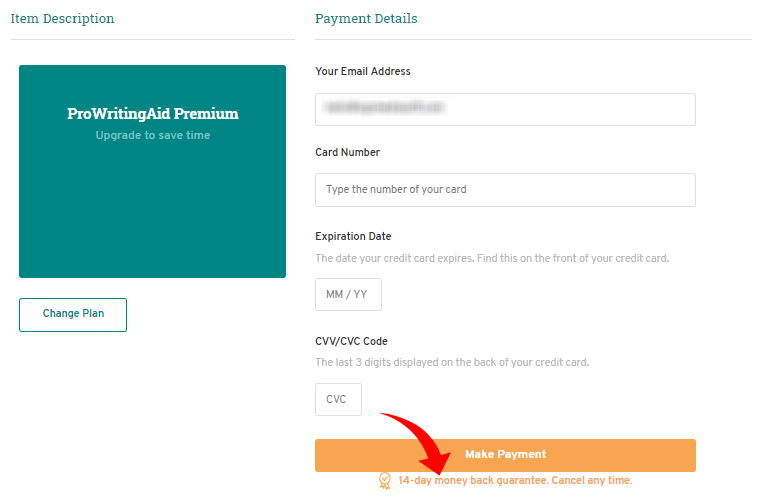Viewport: 764px width, 500px height.
Task: Click the ProWritingAid Premium plan card
Action: 153,171
